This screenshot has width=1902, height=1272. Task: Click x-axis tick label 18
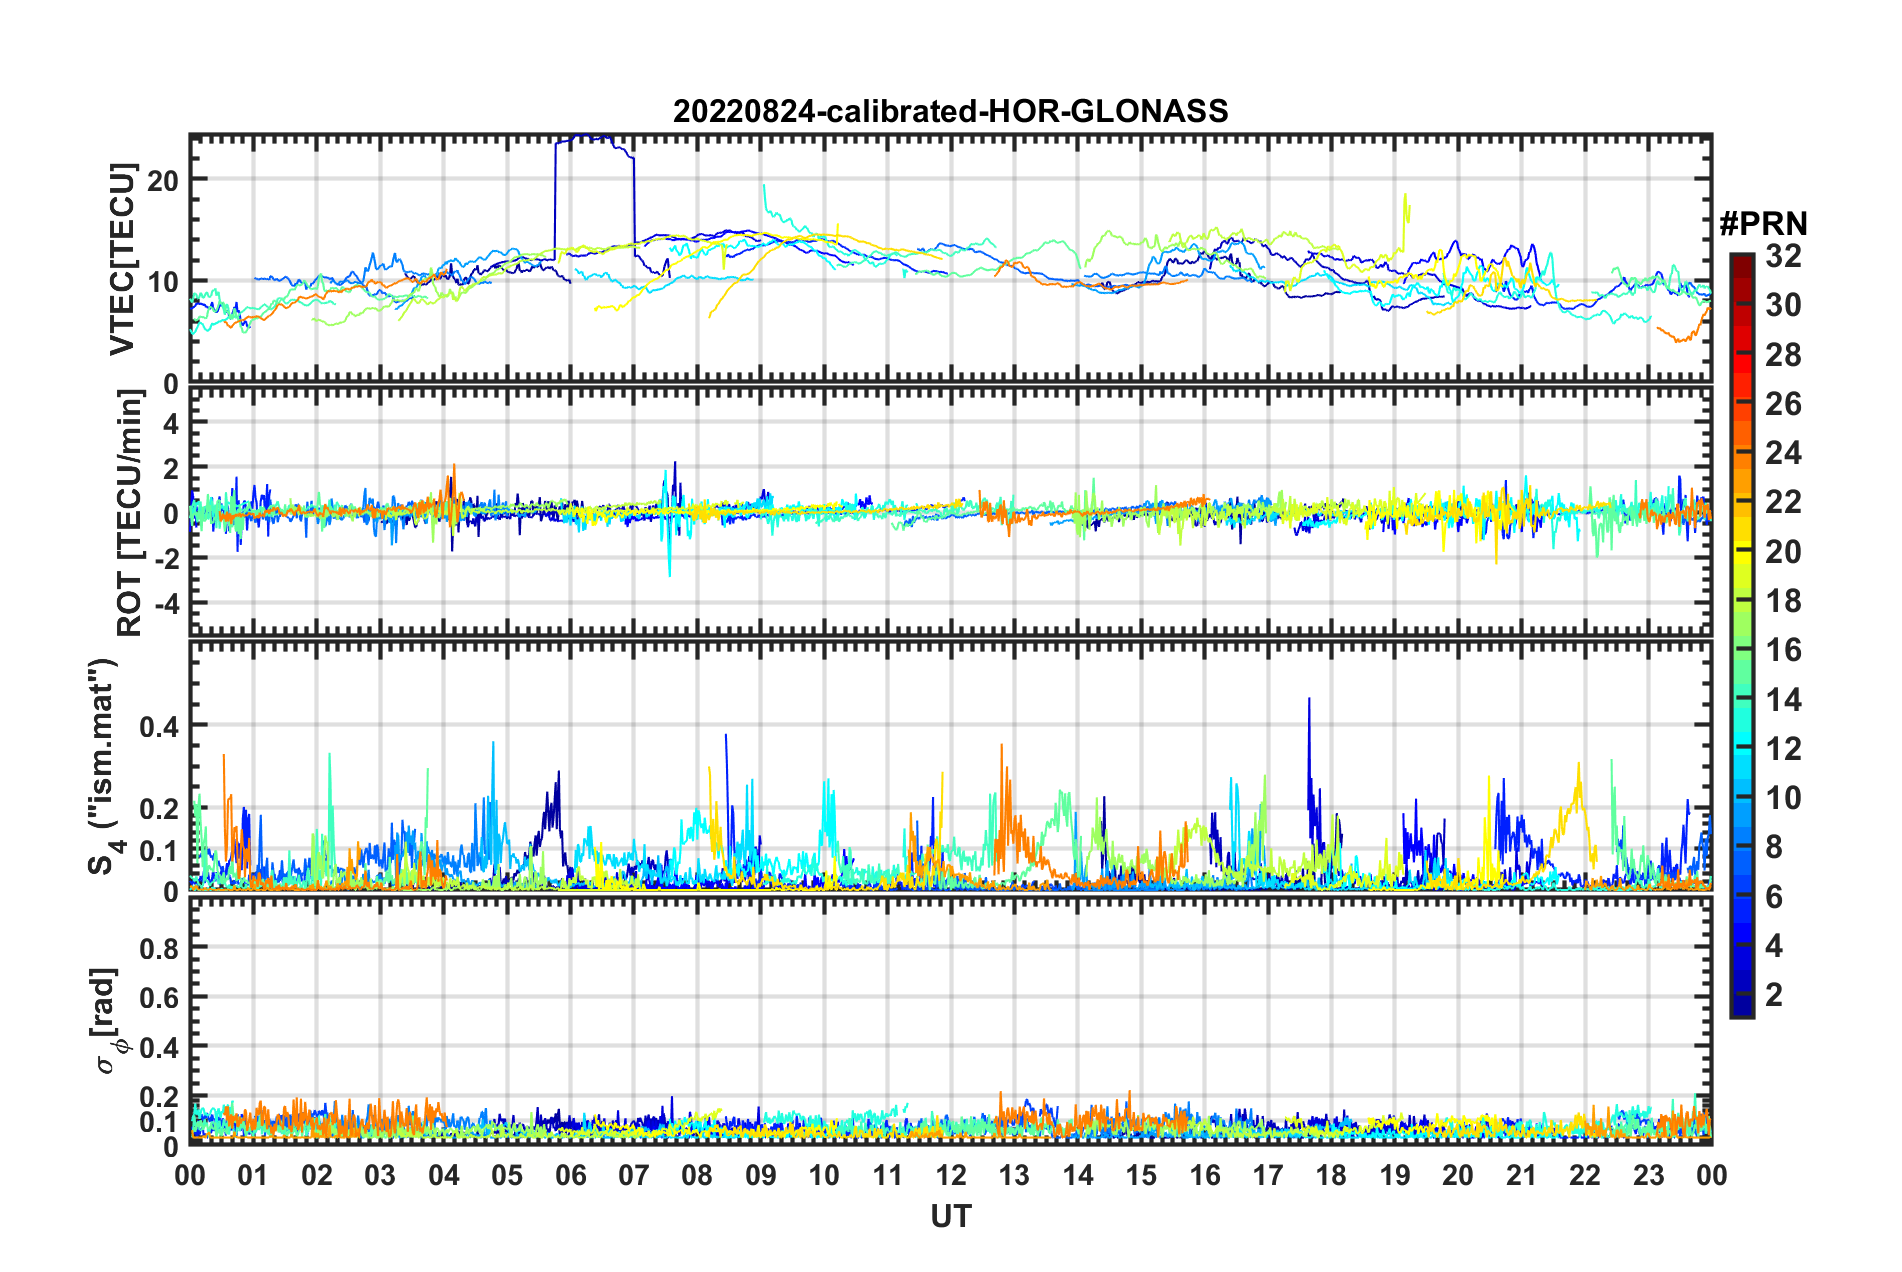click(x=1331, y=1174)
